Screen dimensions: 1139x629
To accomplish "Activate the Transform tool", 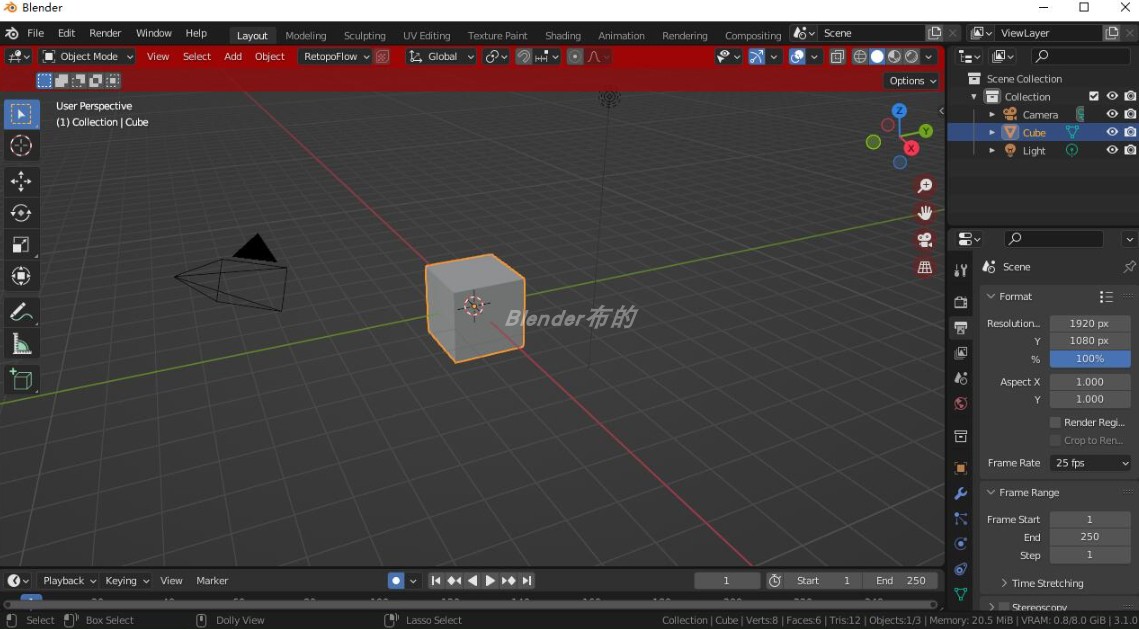I will [x=21, y=276].
